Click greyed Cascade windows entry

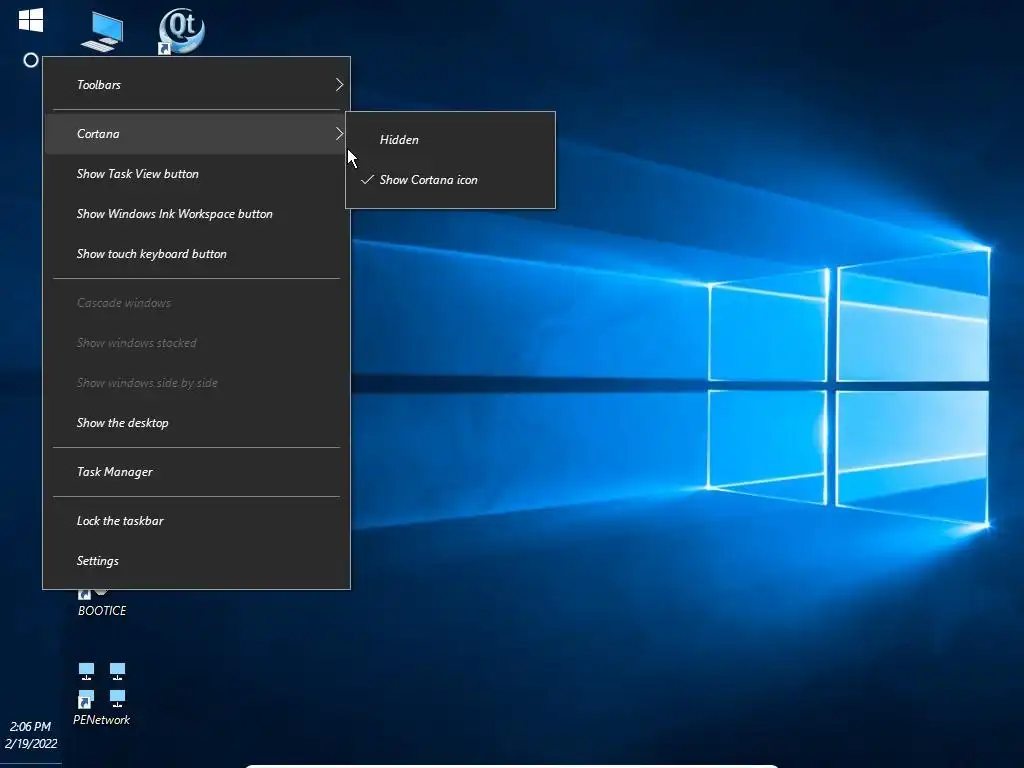[x=196, y=302]
